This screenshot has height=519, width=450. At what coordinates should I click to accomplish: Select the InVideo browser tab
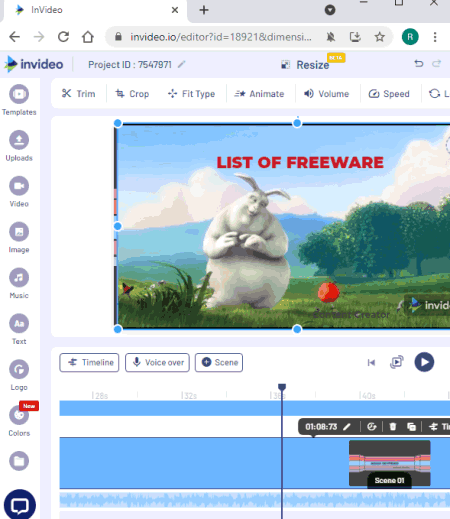(95, 11)
